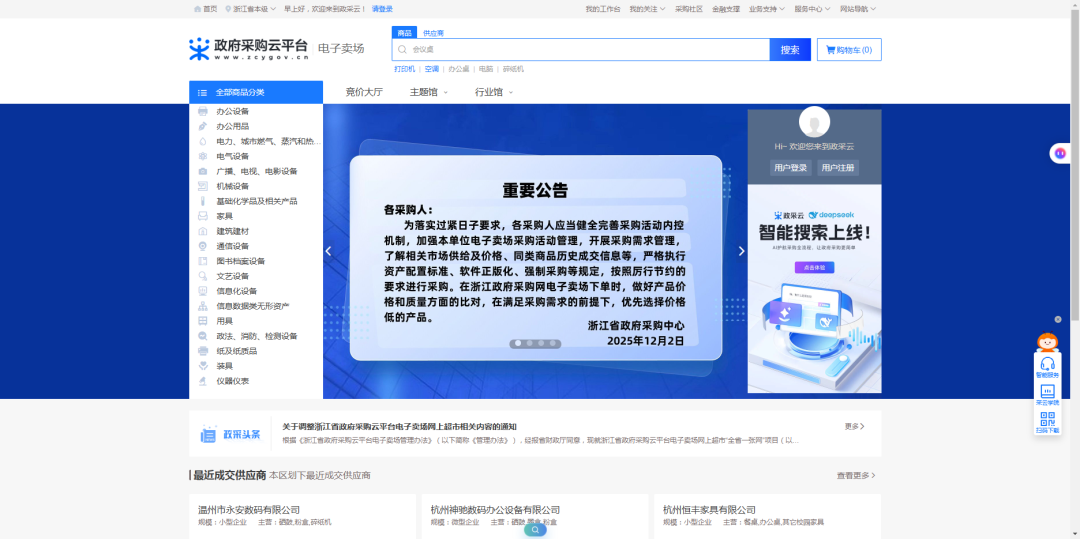Screen dimensions: 1080x539
Task: Click 查看更多 for recent suppliers
Action: pos(856,476)
